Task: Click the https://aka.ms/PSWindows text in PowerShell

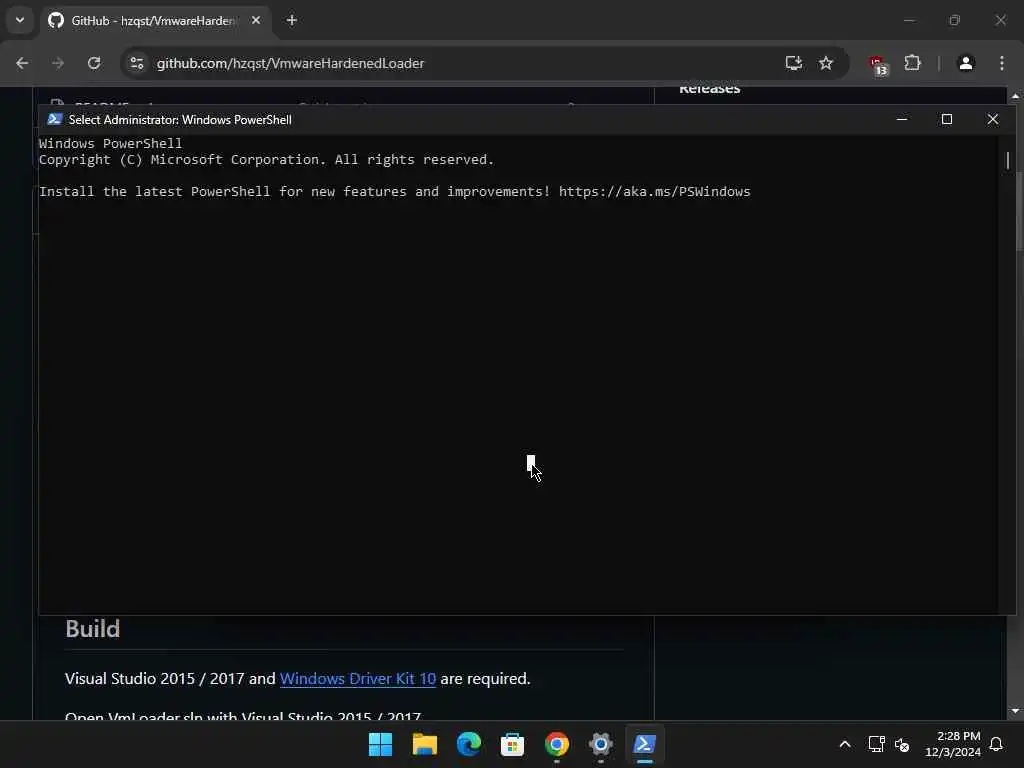Action: tap(654, 191)
